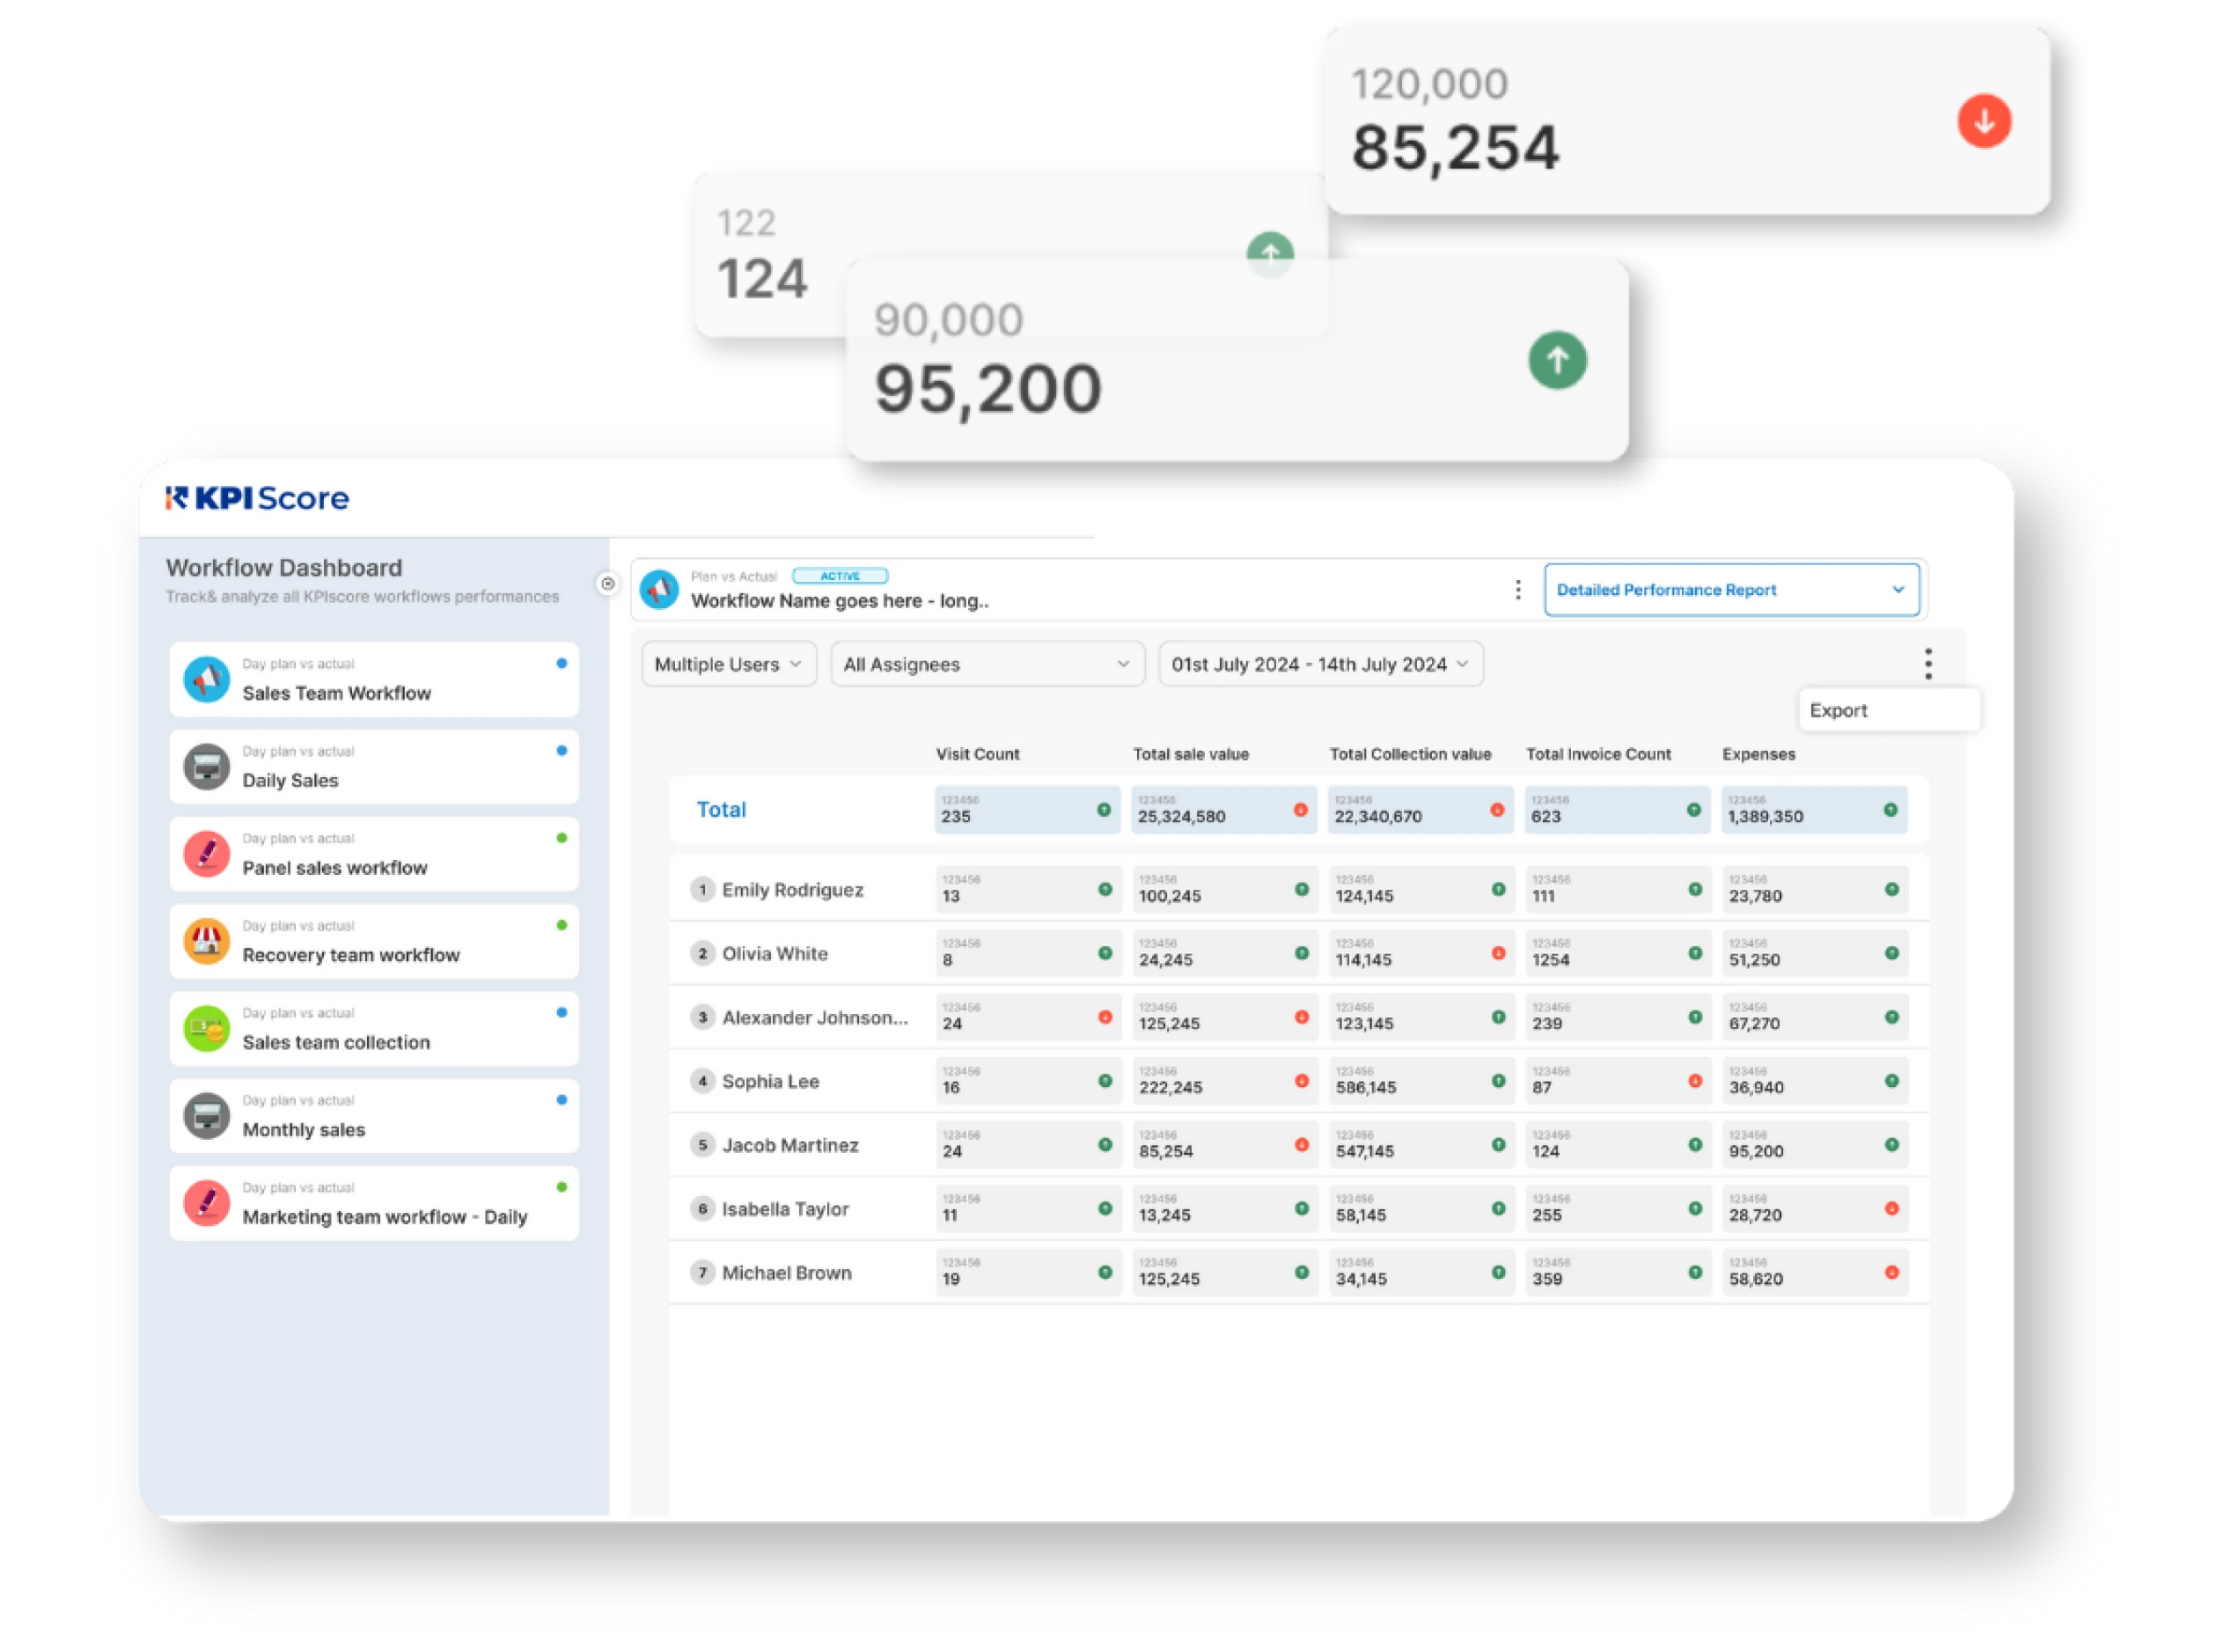2217x1652 pixels.
Task: Click the Total Invoice Count column header
Action: point(1598,754)
